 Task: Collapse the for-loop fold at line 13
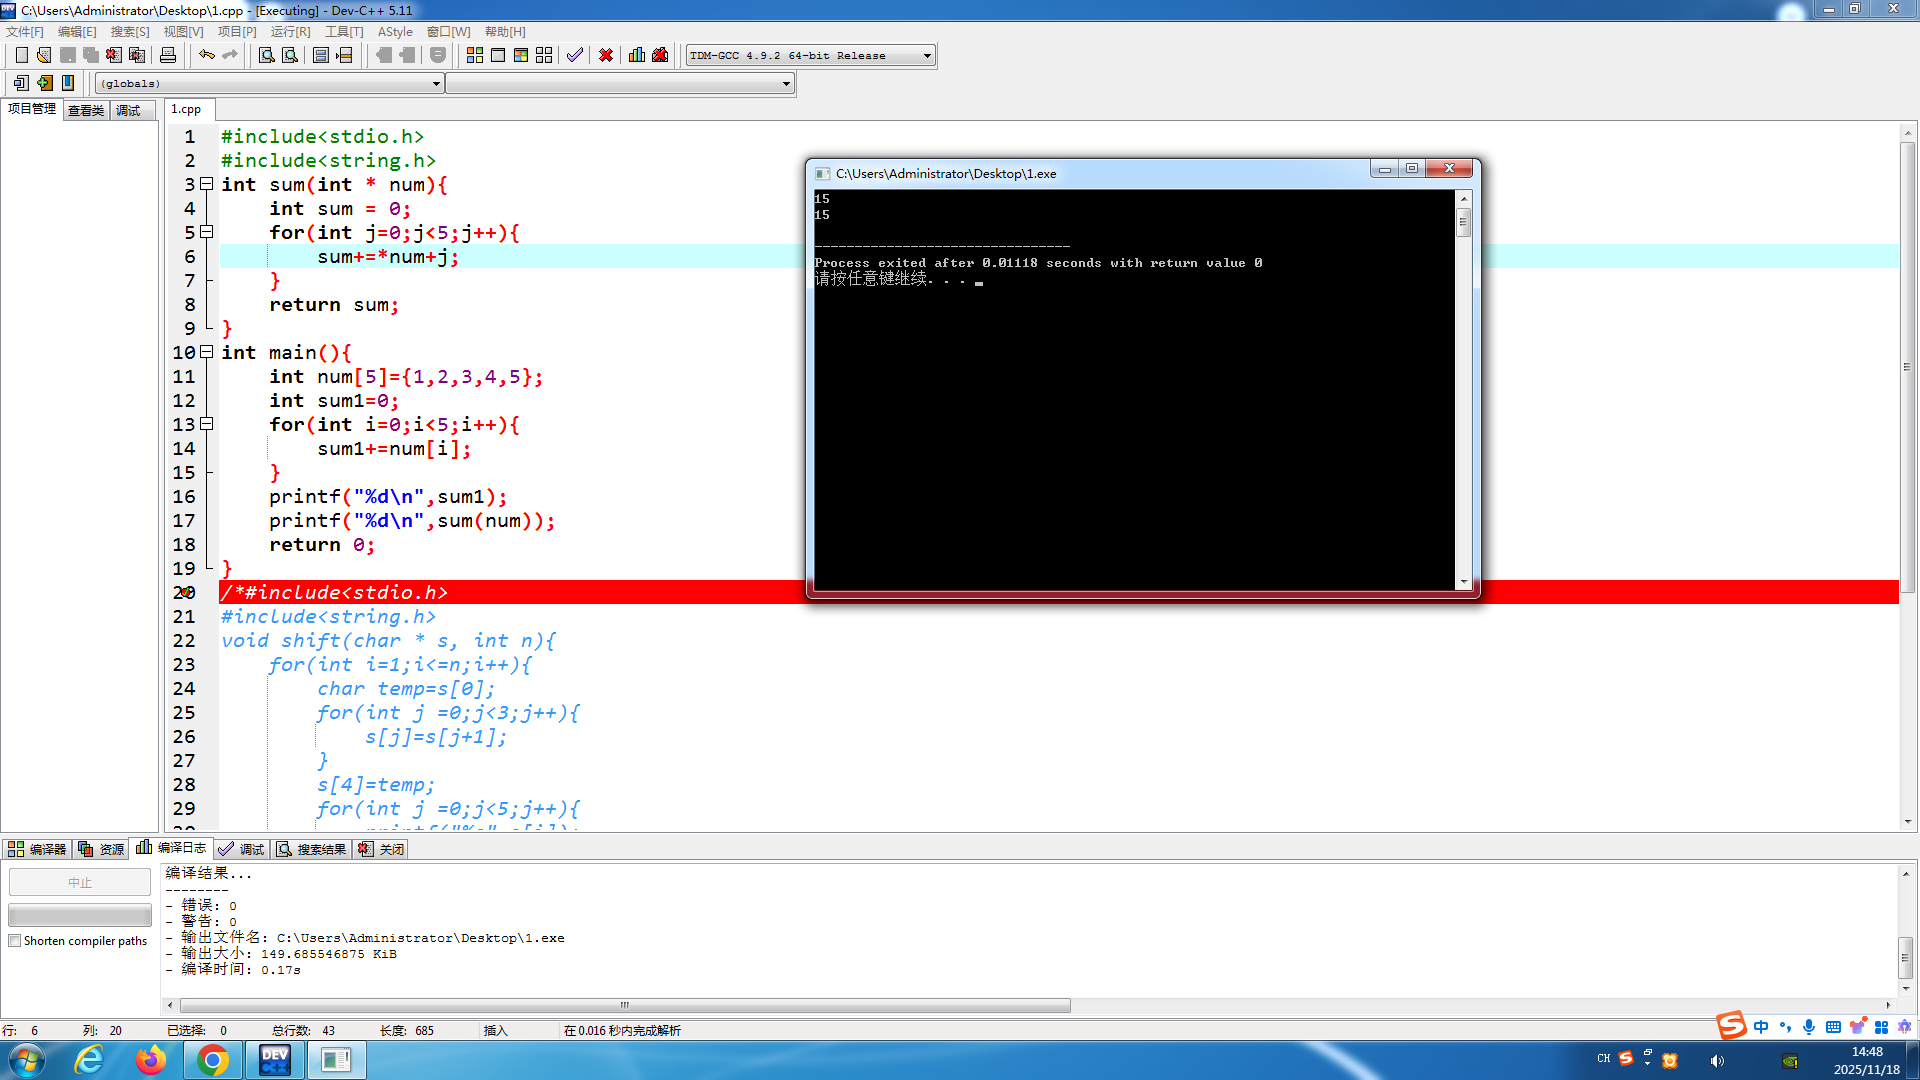[x=207, y=424]
